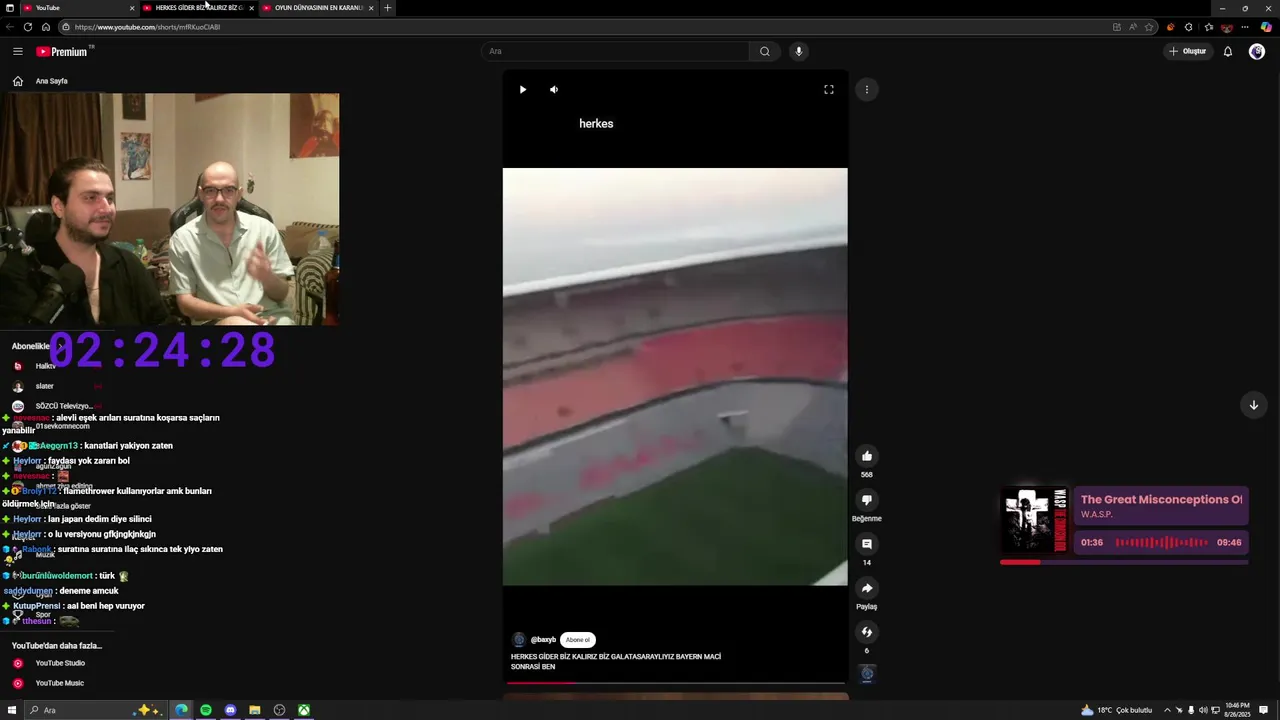1280x720 pixels.
Task: Remix this Shorts video
Action: click(867, 632)
